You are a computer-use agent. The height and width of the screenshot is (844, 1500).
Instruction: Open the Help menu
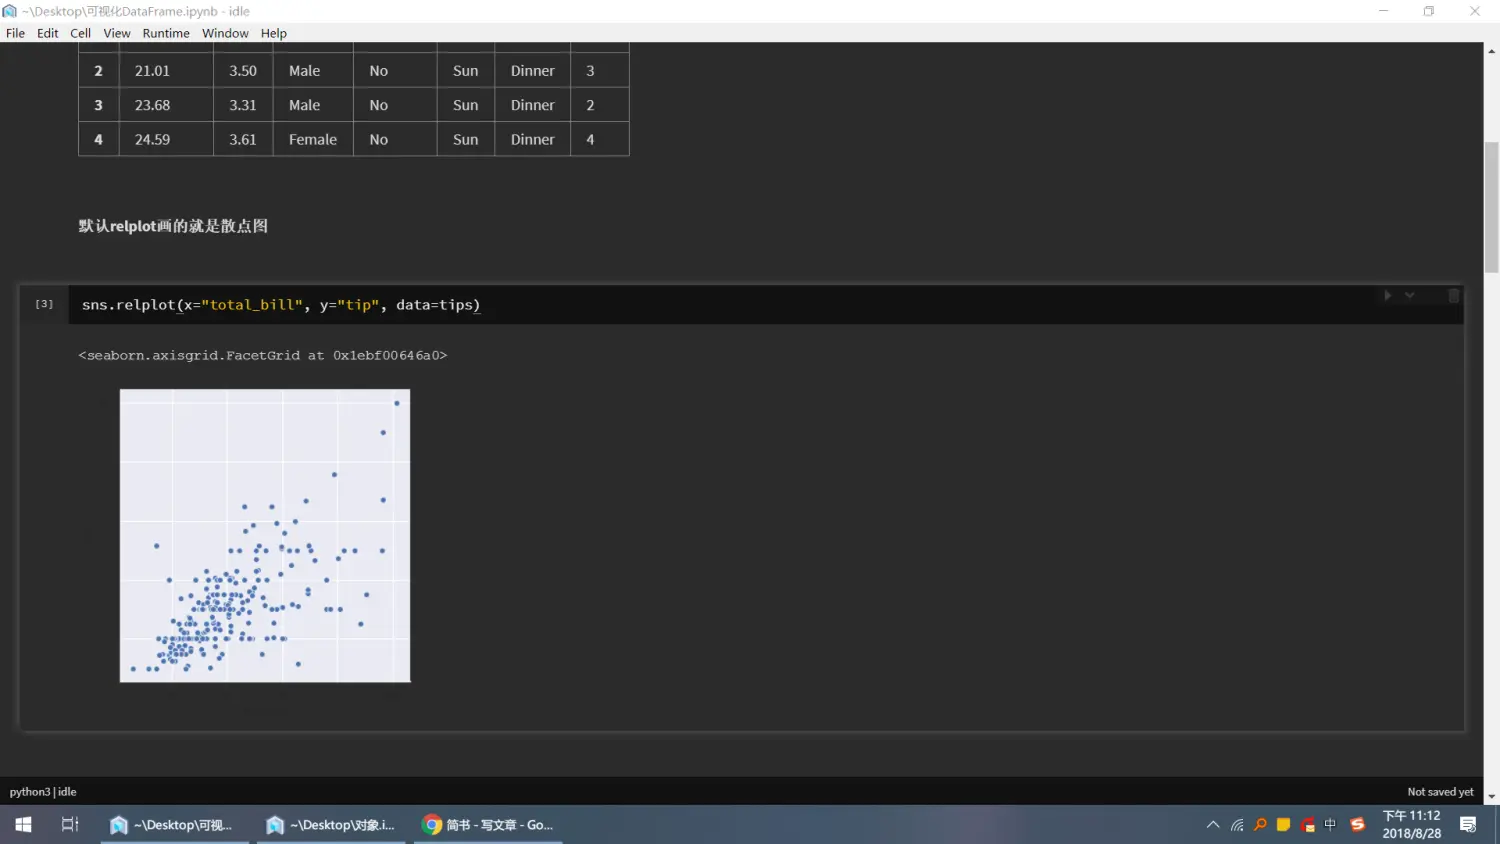coord(274,33)
